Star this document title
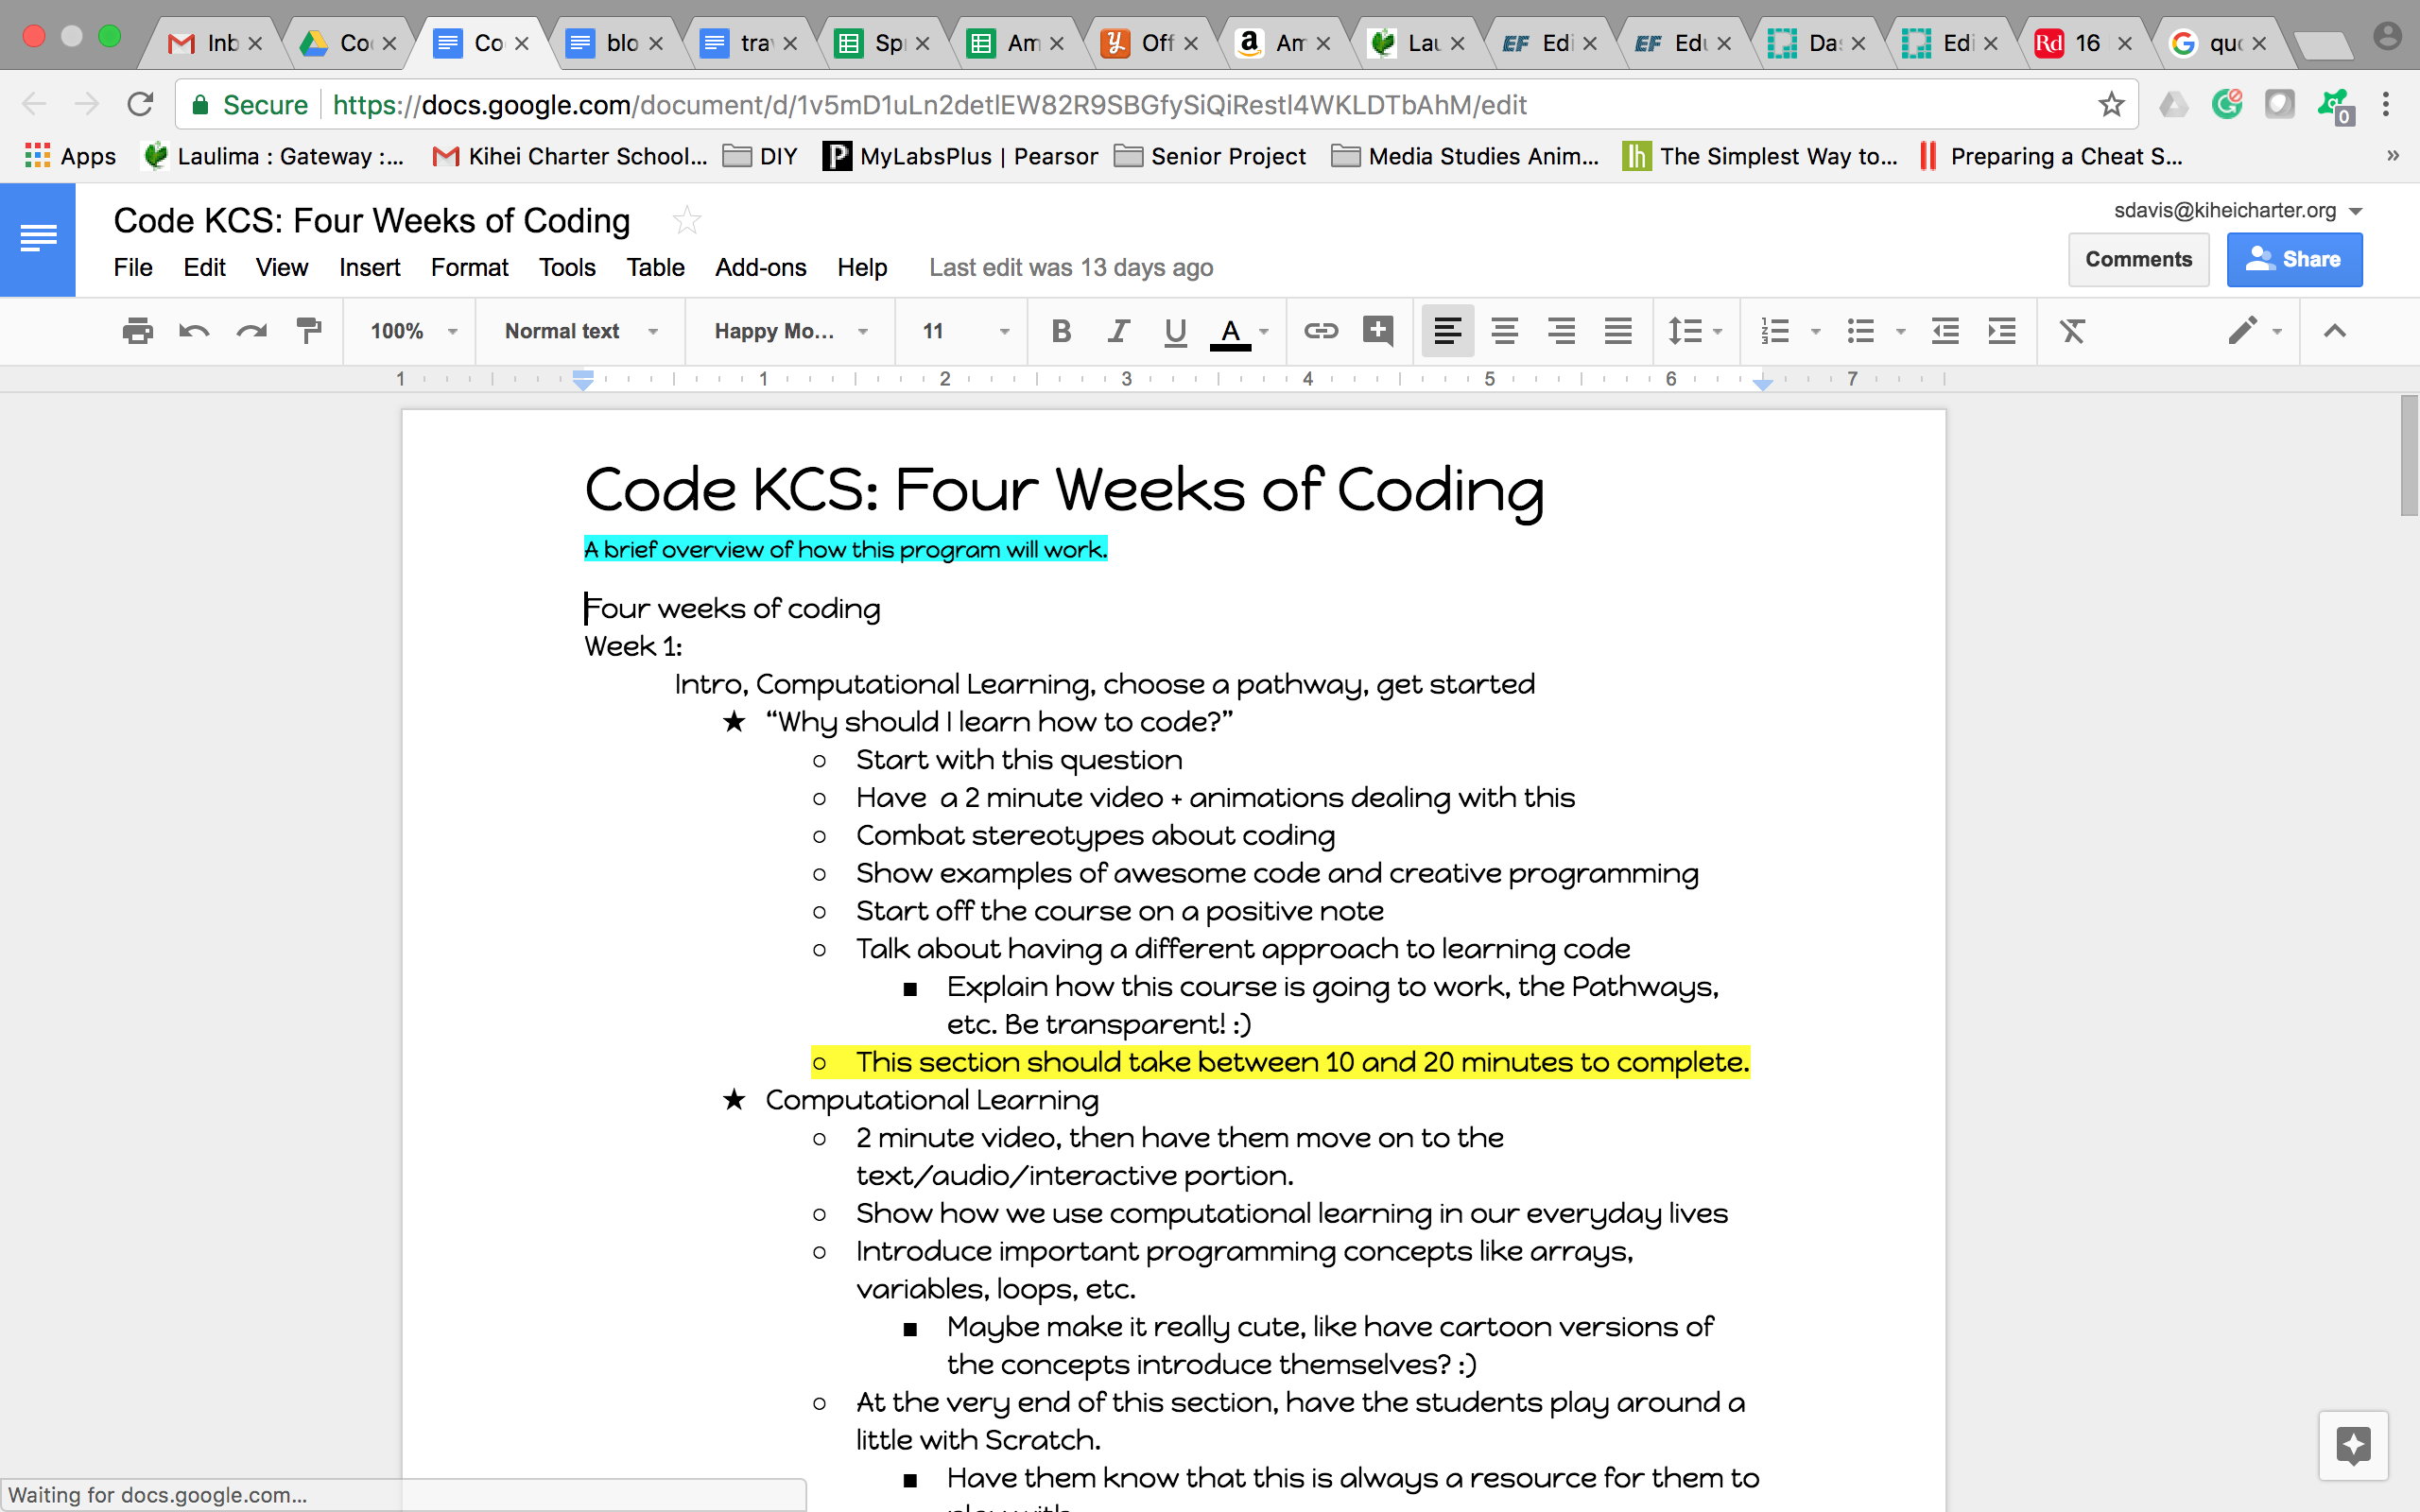 point(687,220)
